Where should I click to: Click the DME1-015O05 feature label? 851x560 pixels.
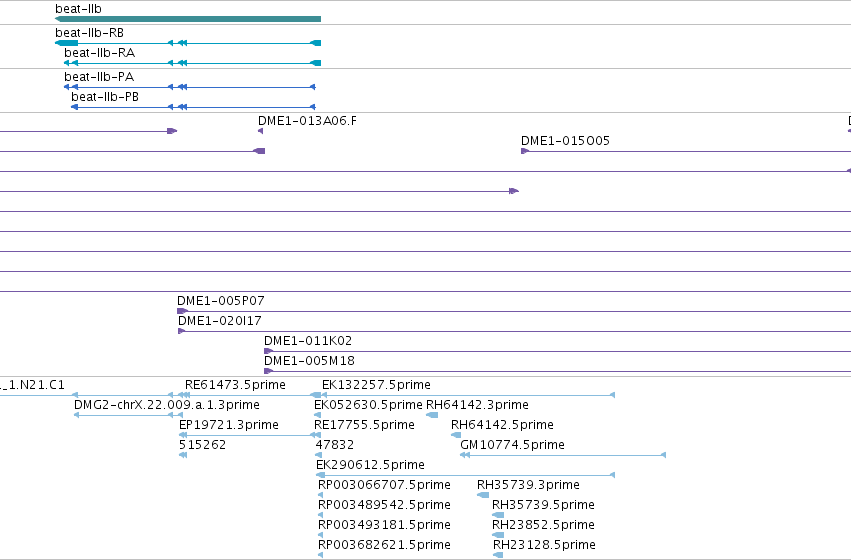pos(565,141)
